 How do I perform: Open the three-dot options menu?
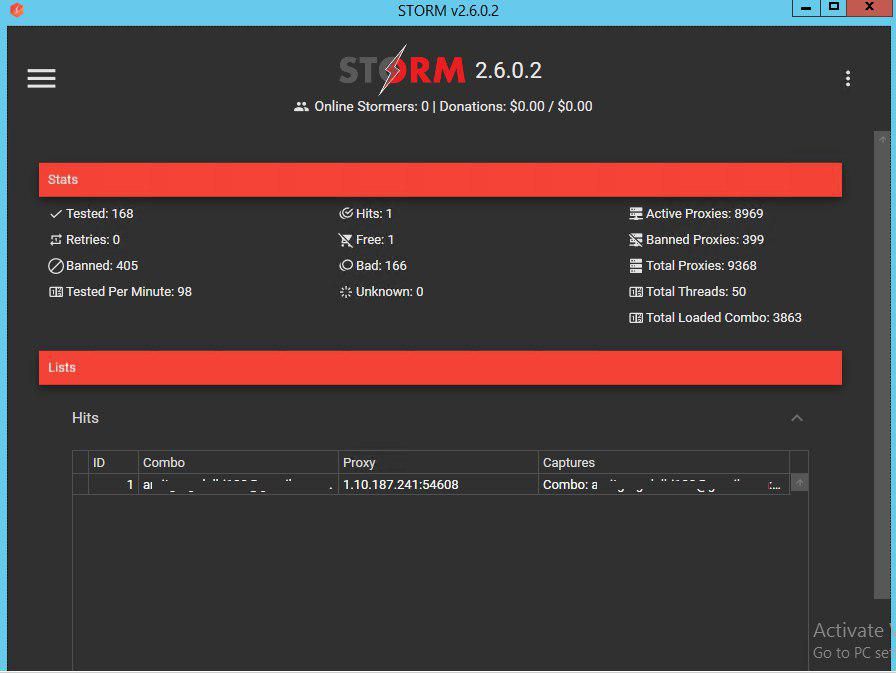pyautogui.click(x=848, y=78)
